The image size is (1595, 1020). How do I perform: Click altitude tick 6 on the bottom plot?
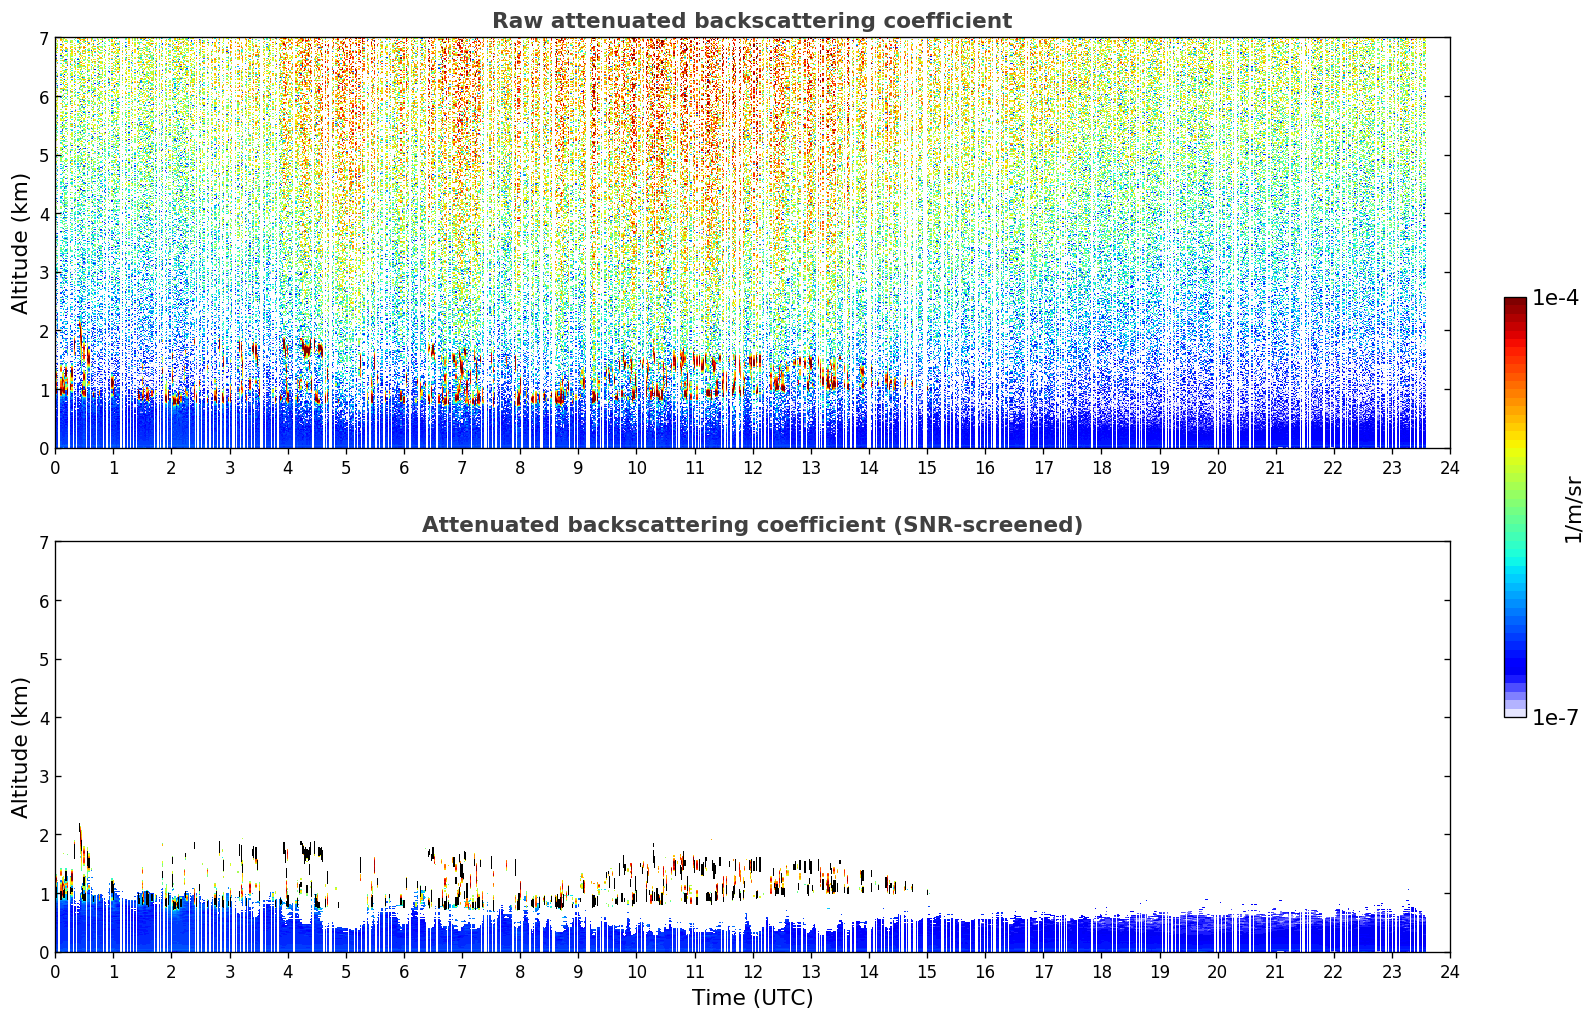coord(43,602)
